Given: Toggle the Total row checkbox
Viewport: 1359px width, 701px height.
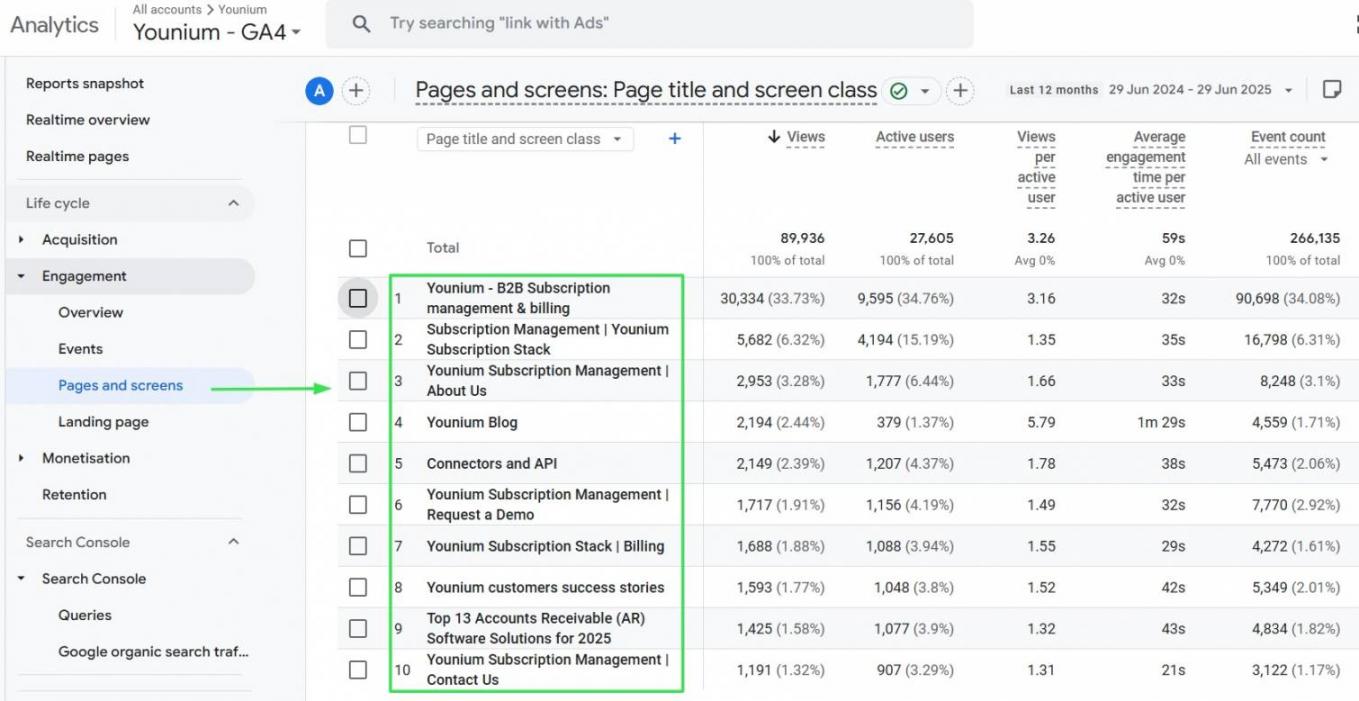Looking at the screenshot, I should click(x=358, y=248).
